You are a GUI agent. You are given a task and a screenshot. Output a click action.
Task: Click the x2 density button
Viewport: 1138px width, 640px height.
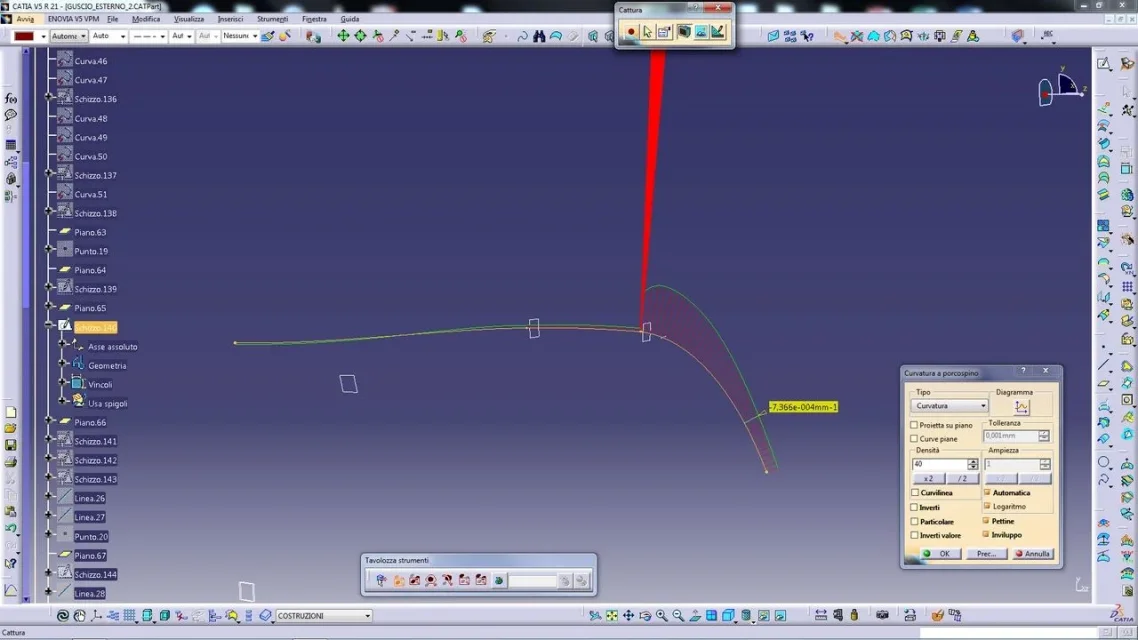[928, 479]
